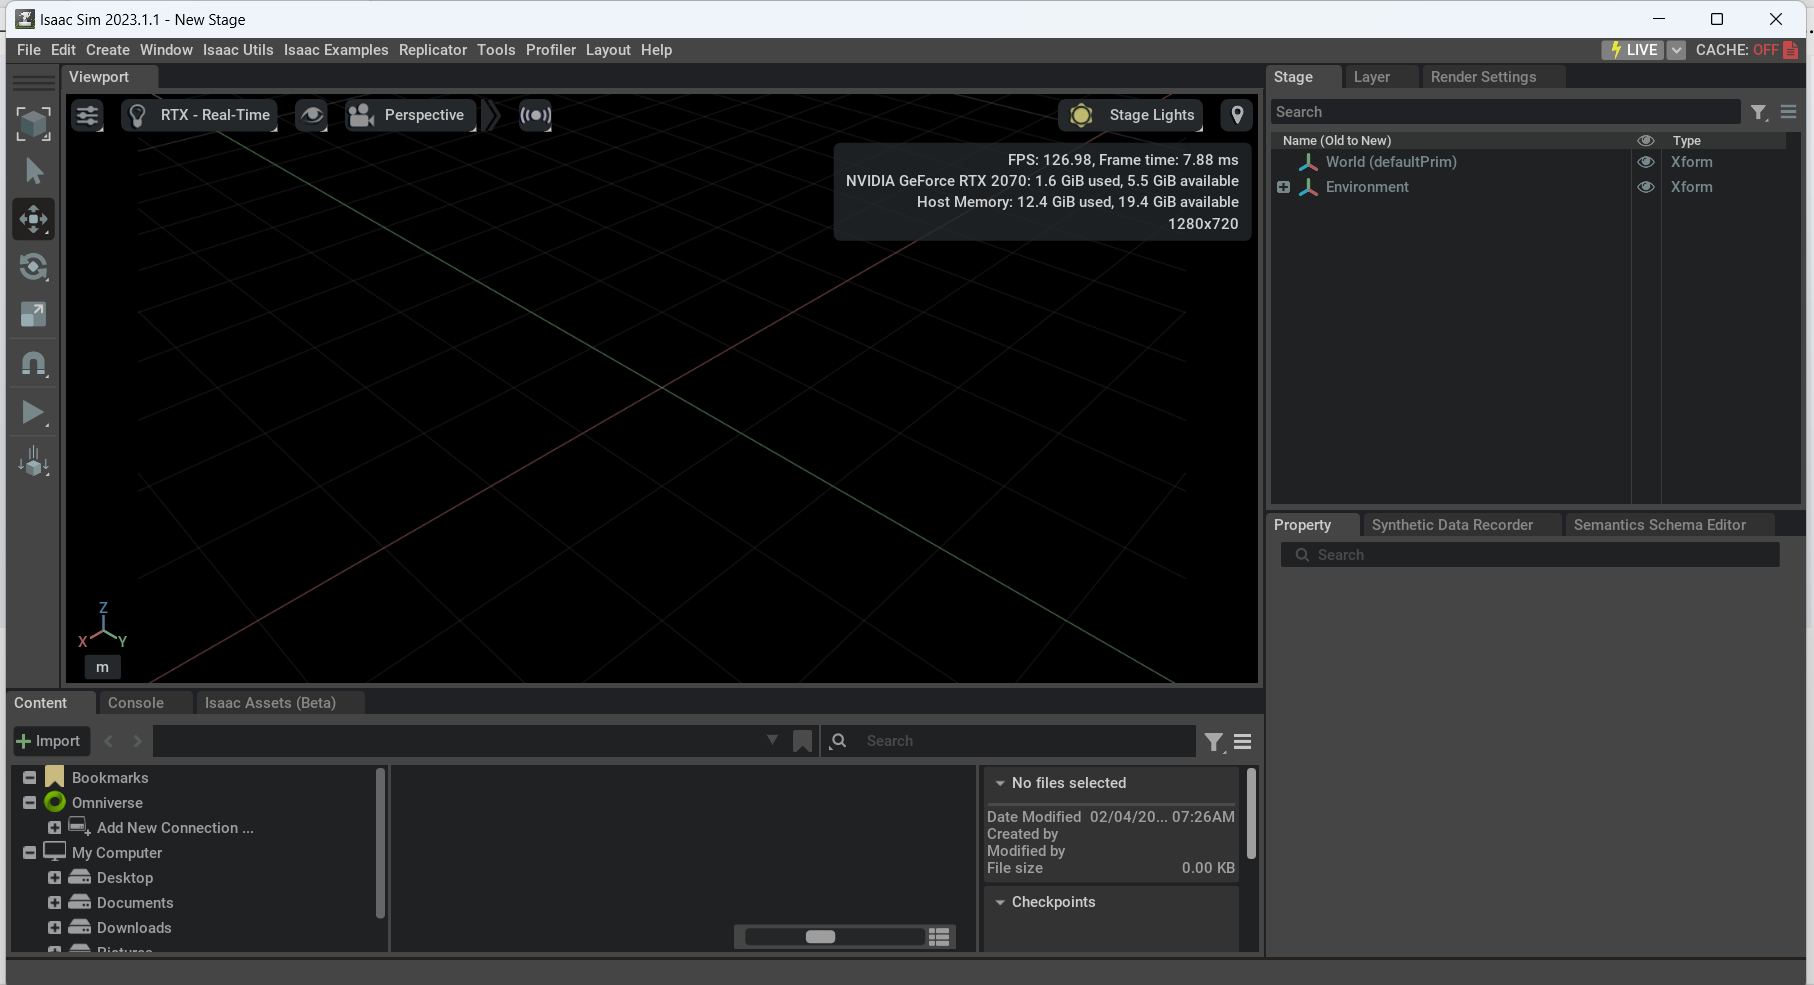
Task: Open the Isaac Examples menu
Action: [336, 49]
